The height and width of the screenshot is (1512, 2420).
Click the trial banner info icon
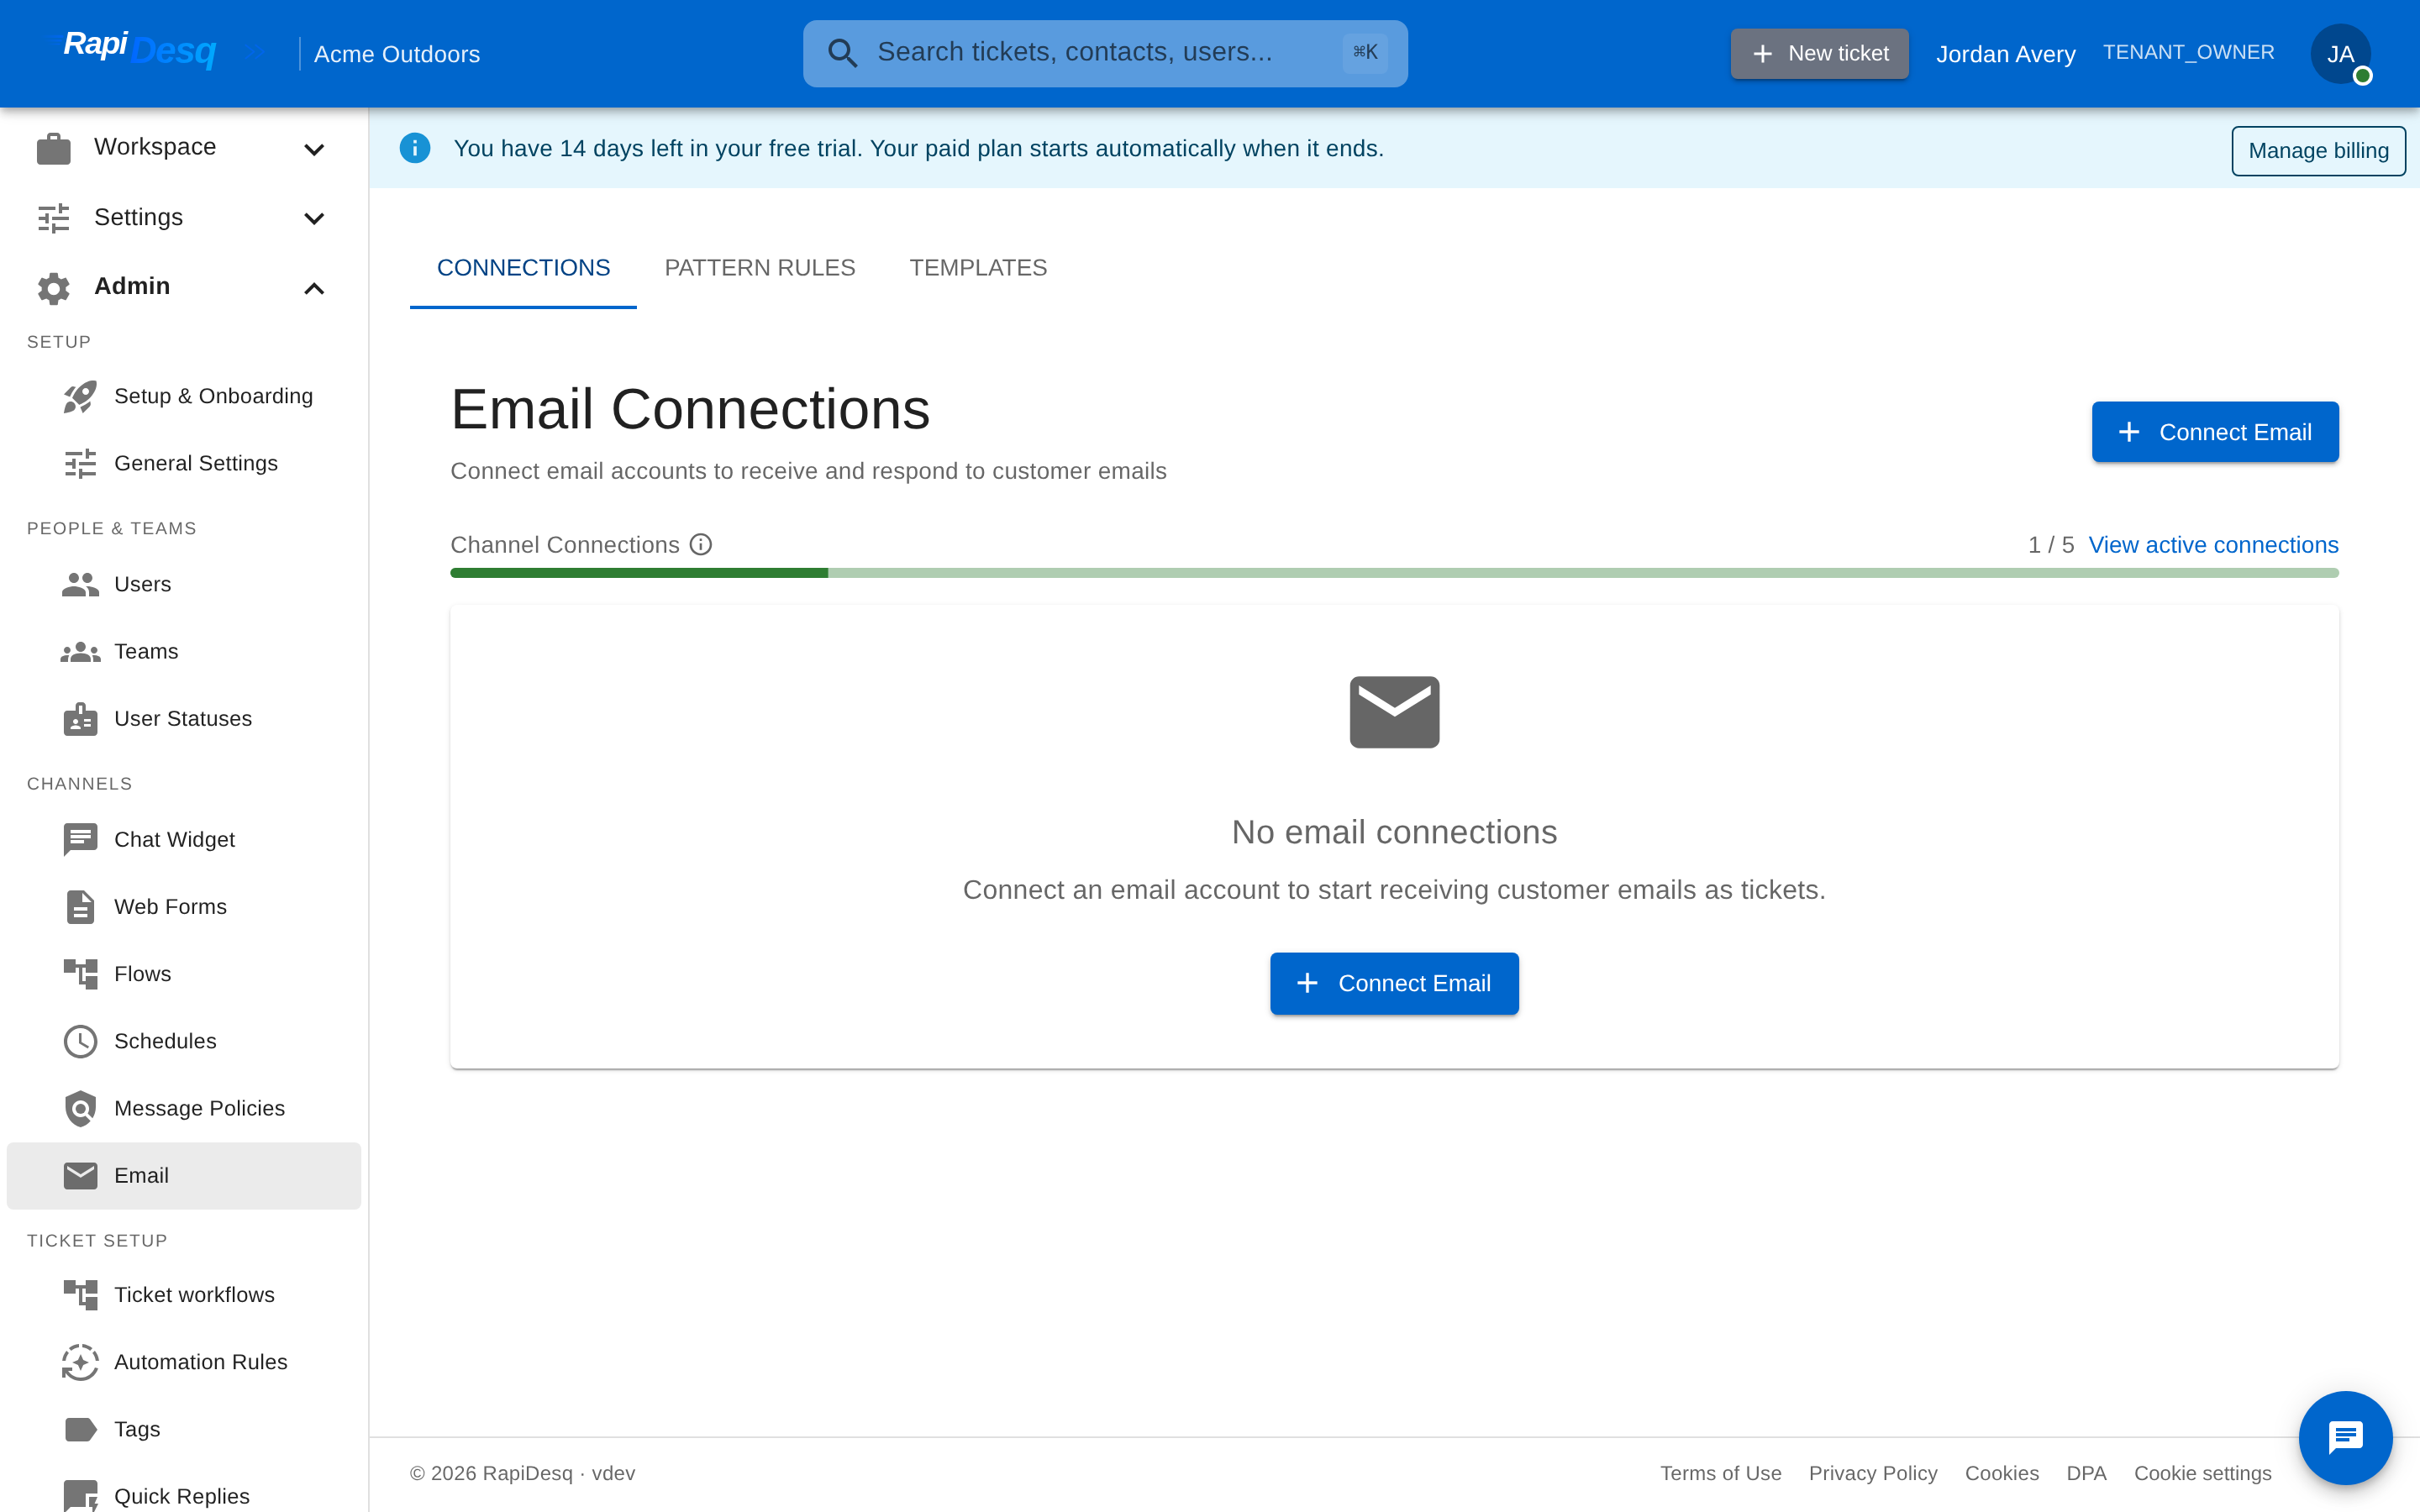(x=415, y=148)
